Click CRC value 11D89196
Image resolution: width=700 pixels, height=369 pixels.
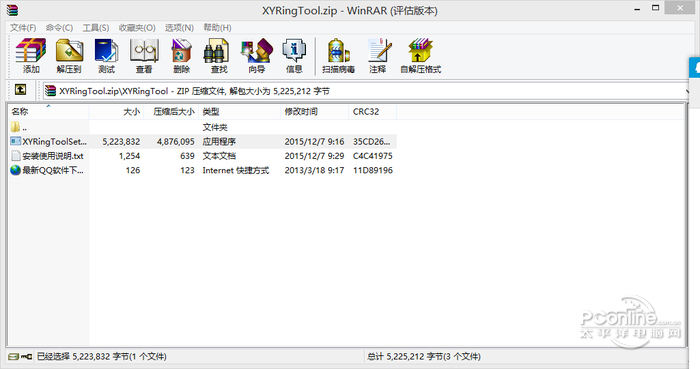(373, 170)
